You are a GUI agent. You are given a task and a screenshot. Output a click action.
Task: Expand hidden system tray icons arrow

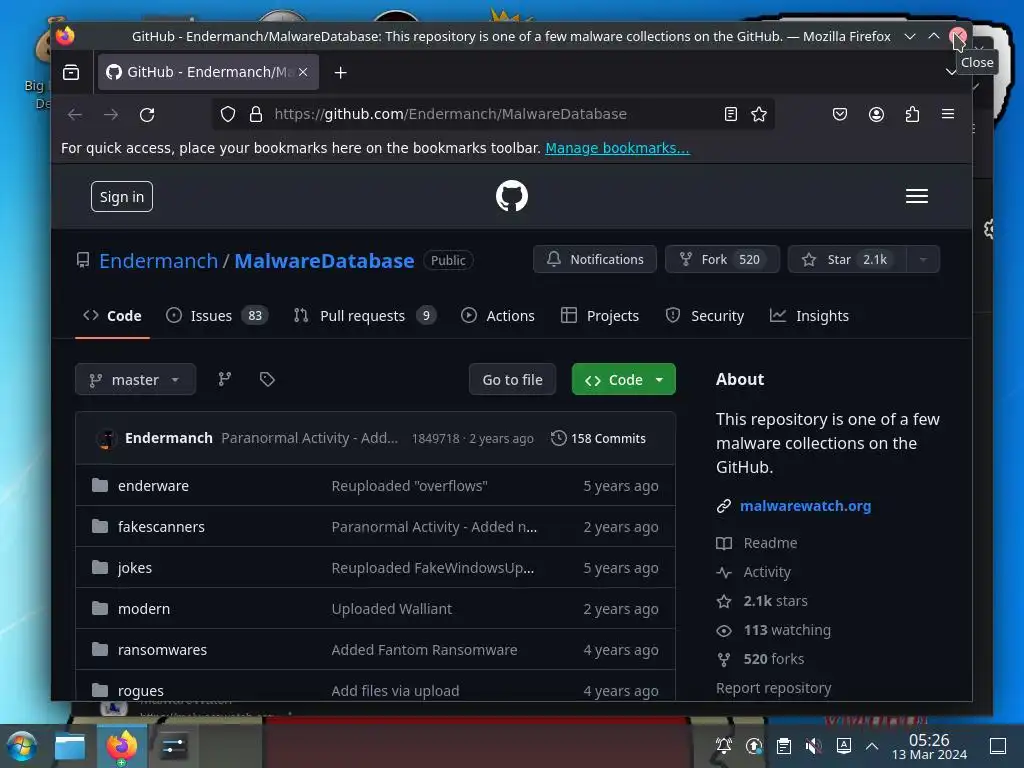point(872,746)
